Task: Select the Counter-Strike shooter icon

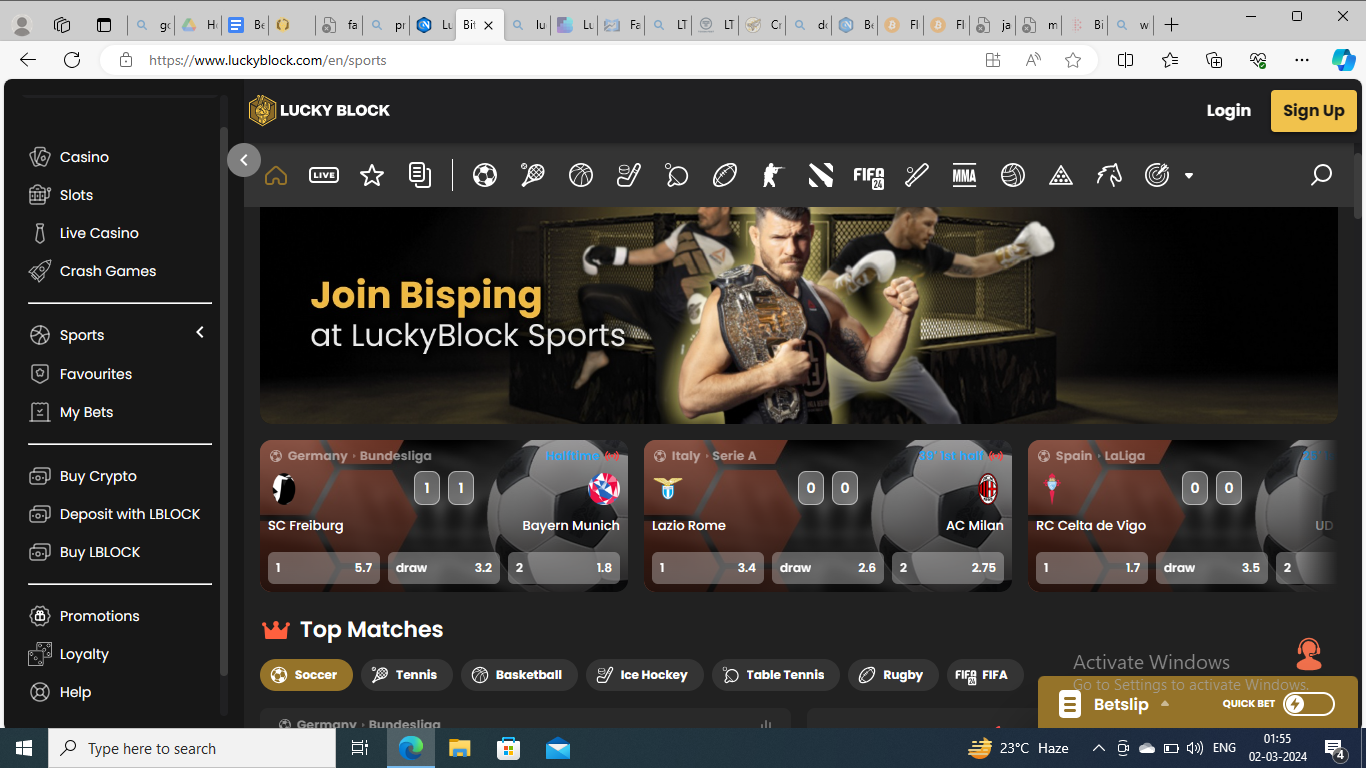Action: tap(773, 175)
